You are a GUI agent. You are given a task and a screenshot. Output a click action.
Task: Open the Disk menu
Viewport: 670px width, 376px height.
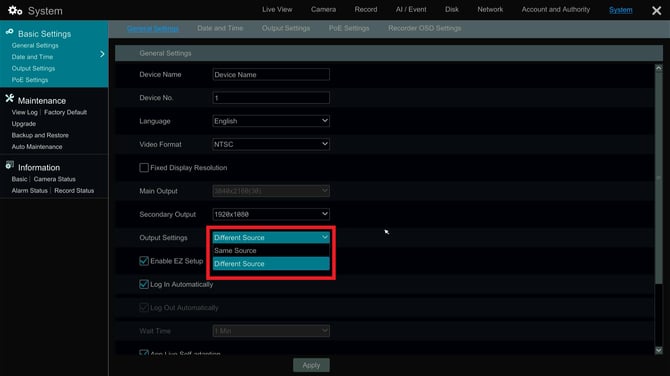[x=452, y=9]
